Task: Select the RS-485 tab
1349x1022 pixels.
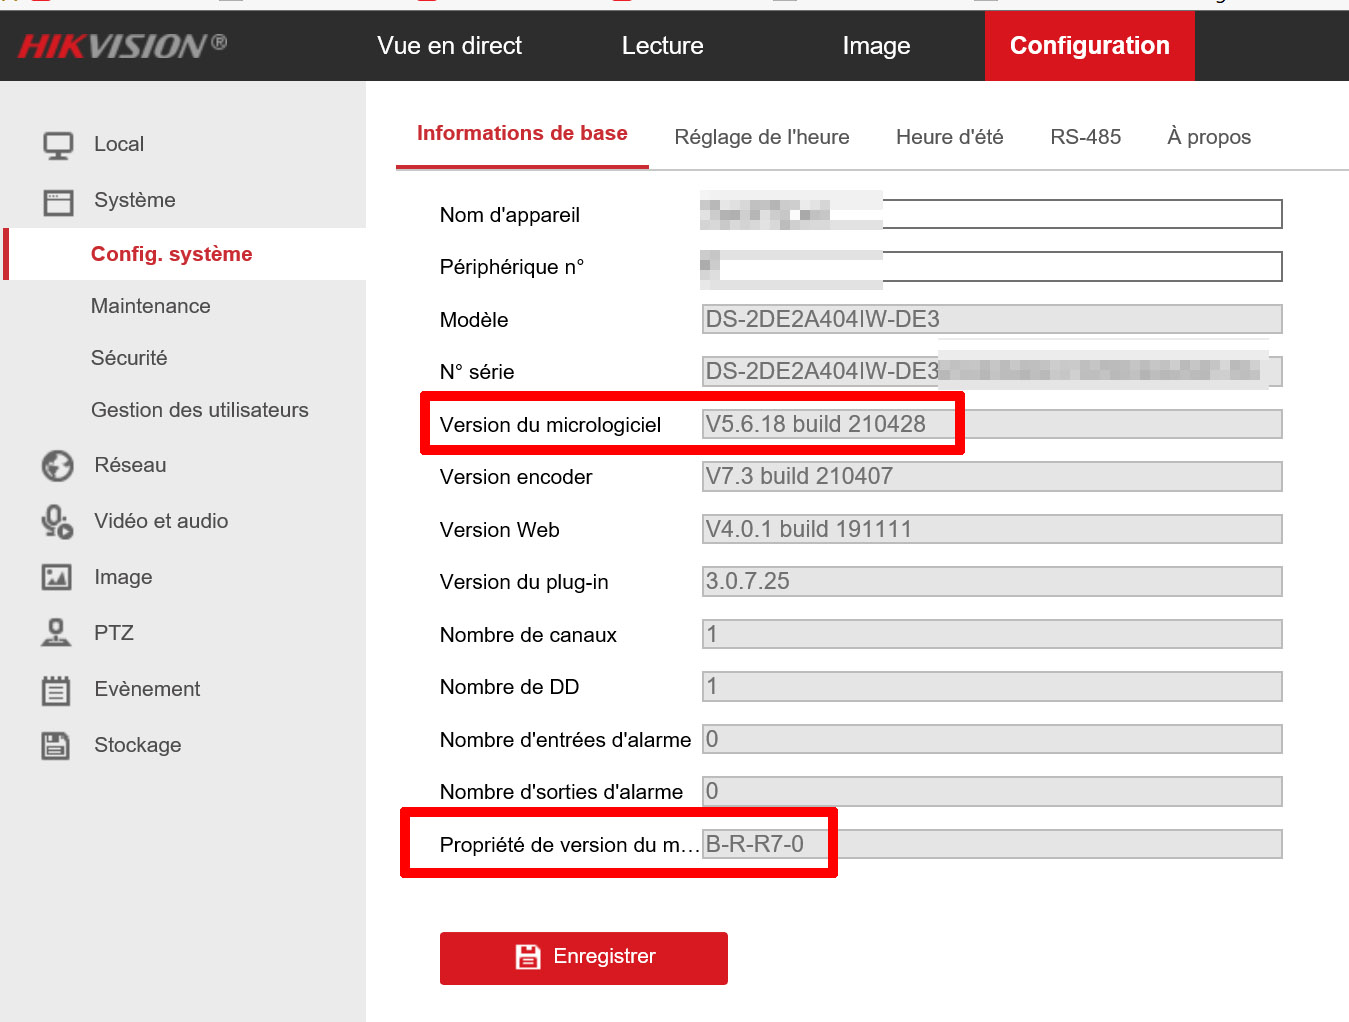Action: (x=1085, y=137)
